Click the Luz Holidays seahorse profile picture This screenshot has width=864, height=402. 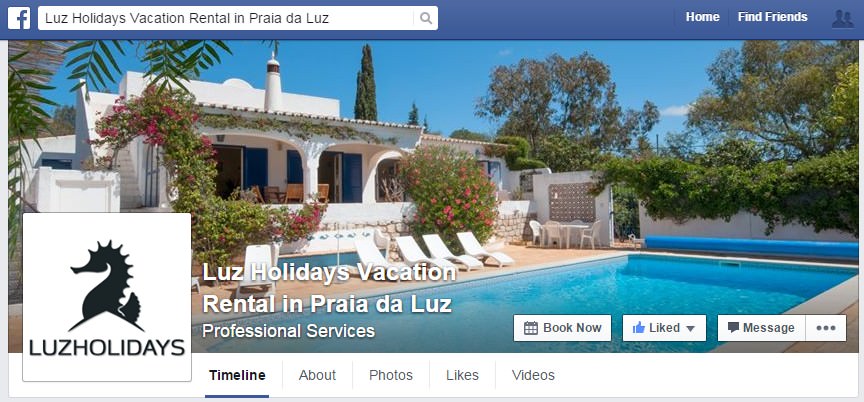[107, 297]
